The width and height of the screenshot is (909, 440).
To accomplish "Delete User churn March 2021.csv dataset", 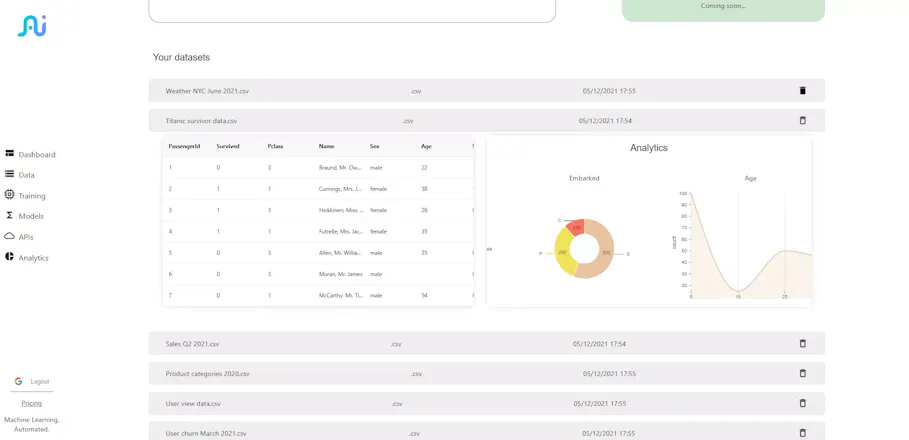I will (802, 433).
